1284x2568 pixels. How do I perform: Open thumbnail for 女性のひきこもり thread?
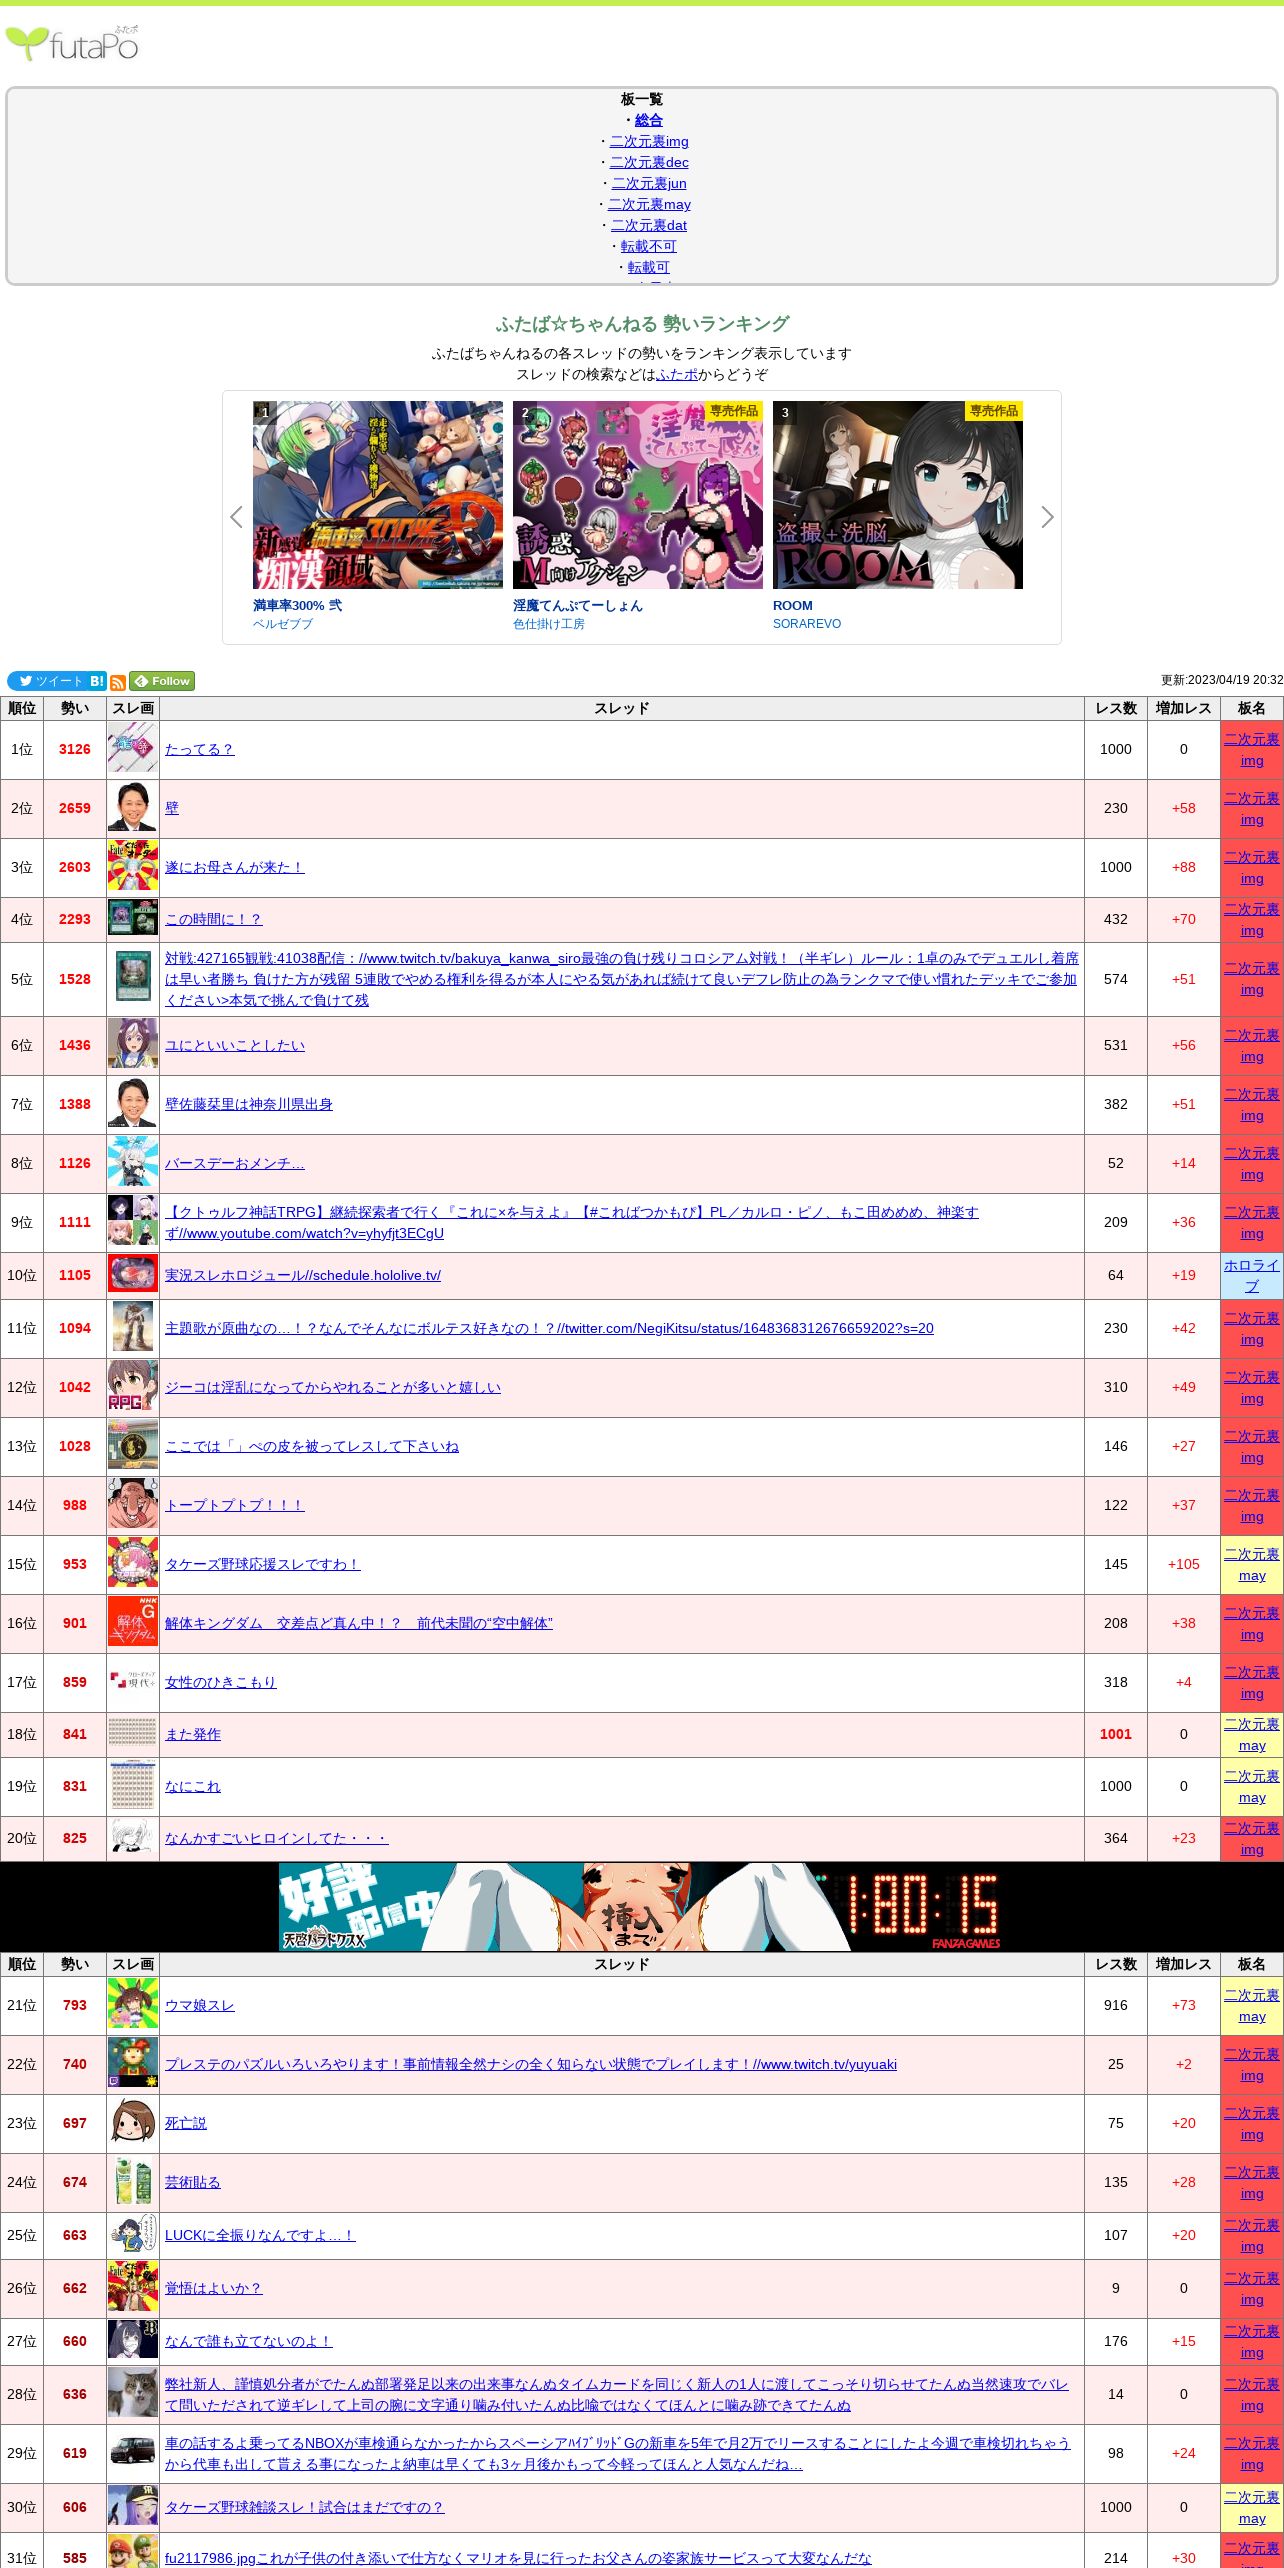[133, 1681]
